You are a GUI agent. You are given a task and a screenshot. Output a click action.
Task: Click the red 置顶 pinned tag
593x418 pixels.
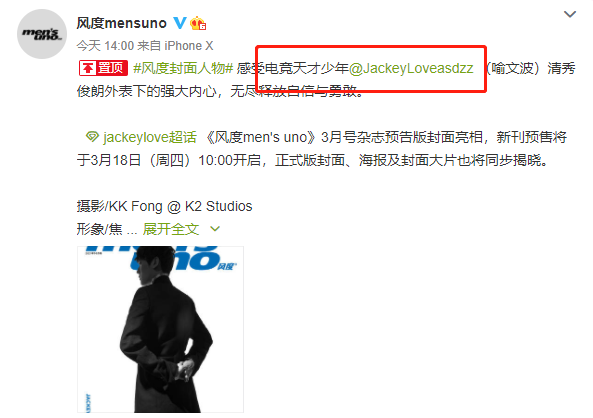(x=103, y=68)
